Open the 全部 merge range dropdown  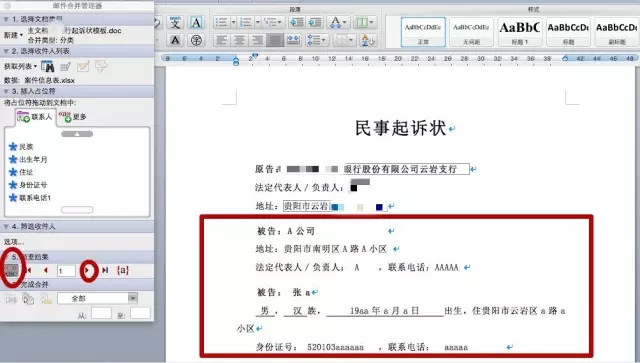click(x=97, y=298)
